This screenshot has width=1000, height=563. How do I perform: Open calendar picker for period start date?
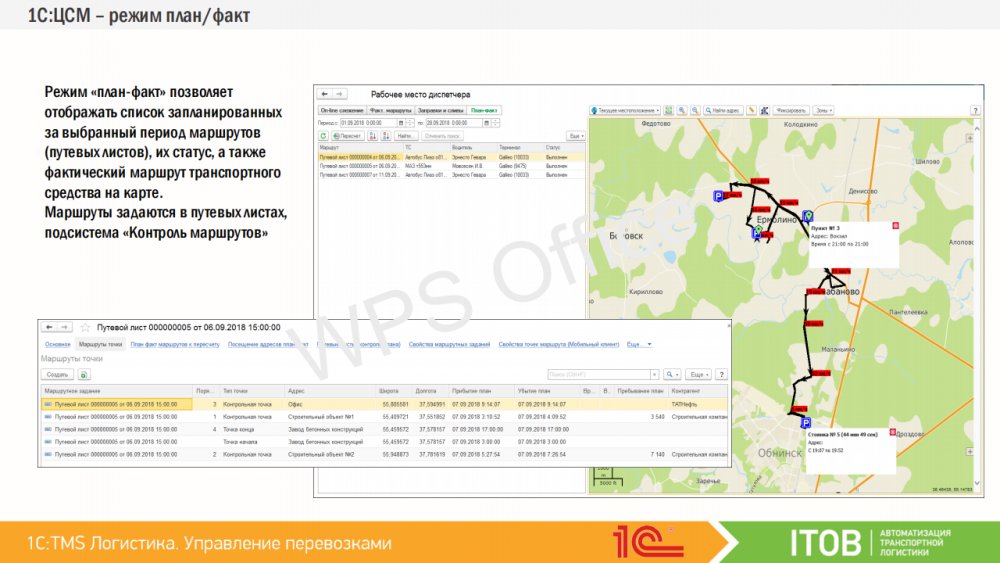click(400, 122)
